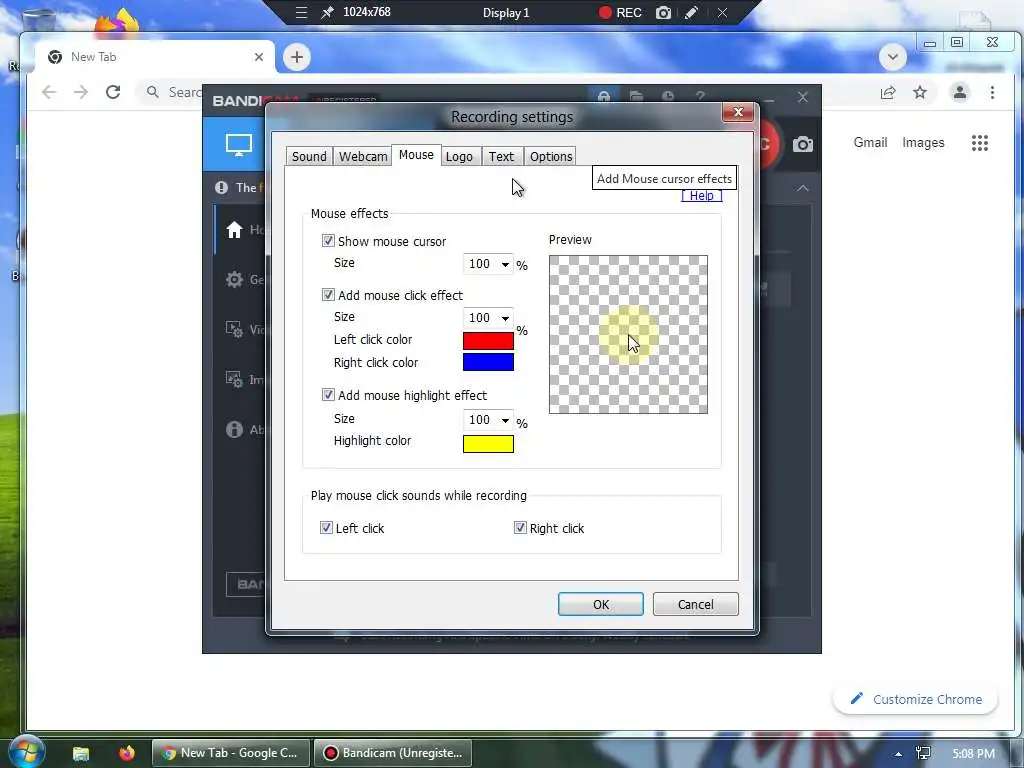Click Chrome share page icon
Screen dimensions: 1024x768
coord(888,93)
